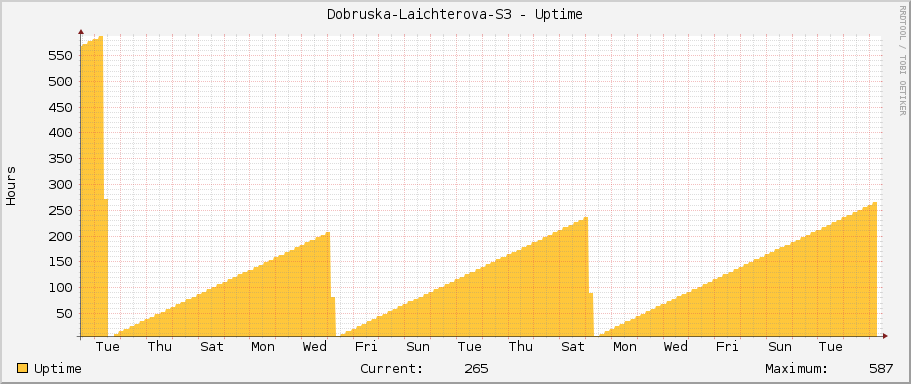The width and height of the screenshot is (911, 384).
Task: Click the Hours y-axis label
Action: 11,185
